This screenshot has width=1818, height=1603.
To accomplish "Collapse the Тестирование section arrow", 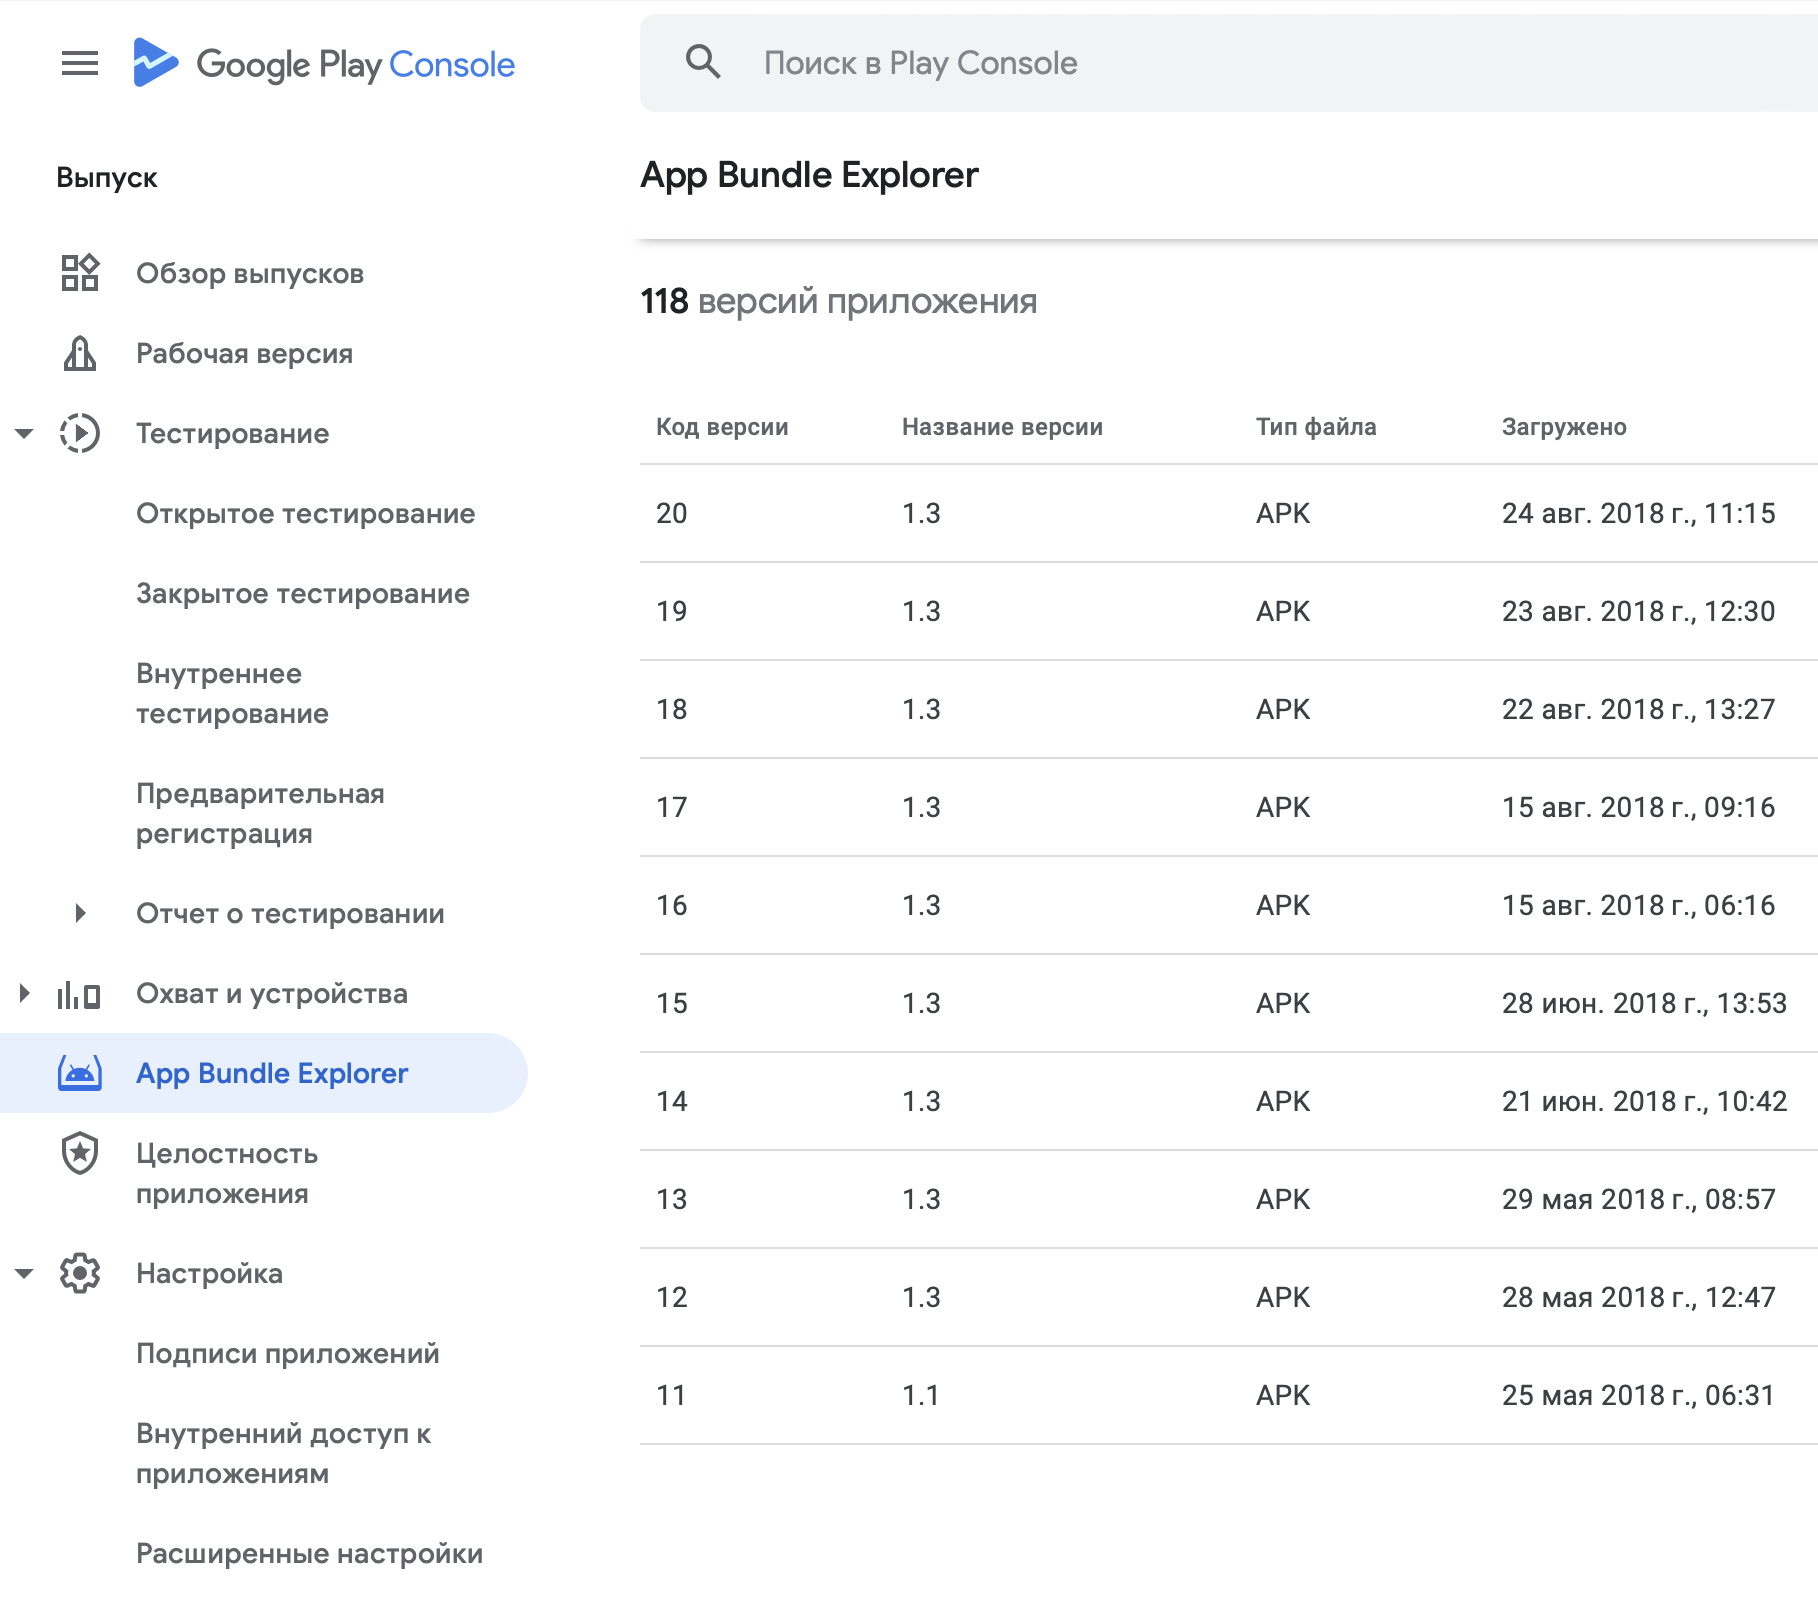I will (25, 433).
